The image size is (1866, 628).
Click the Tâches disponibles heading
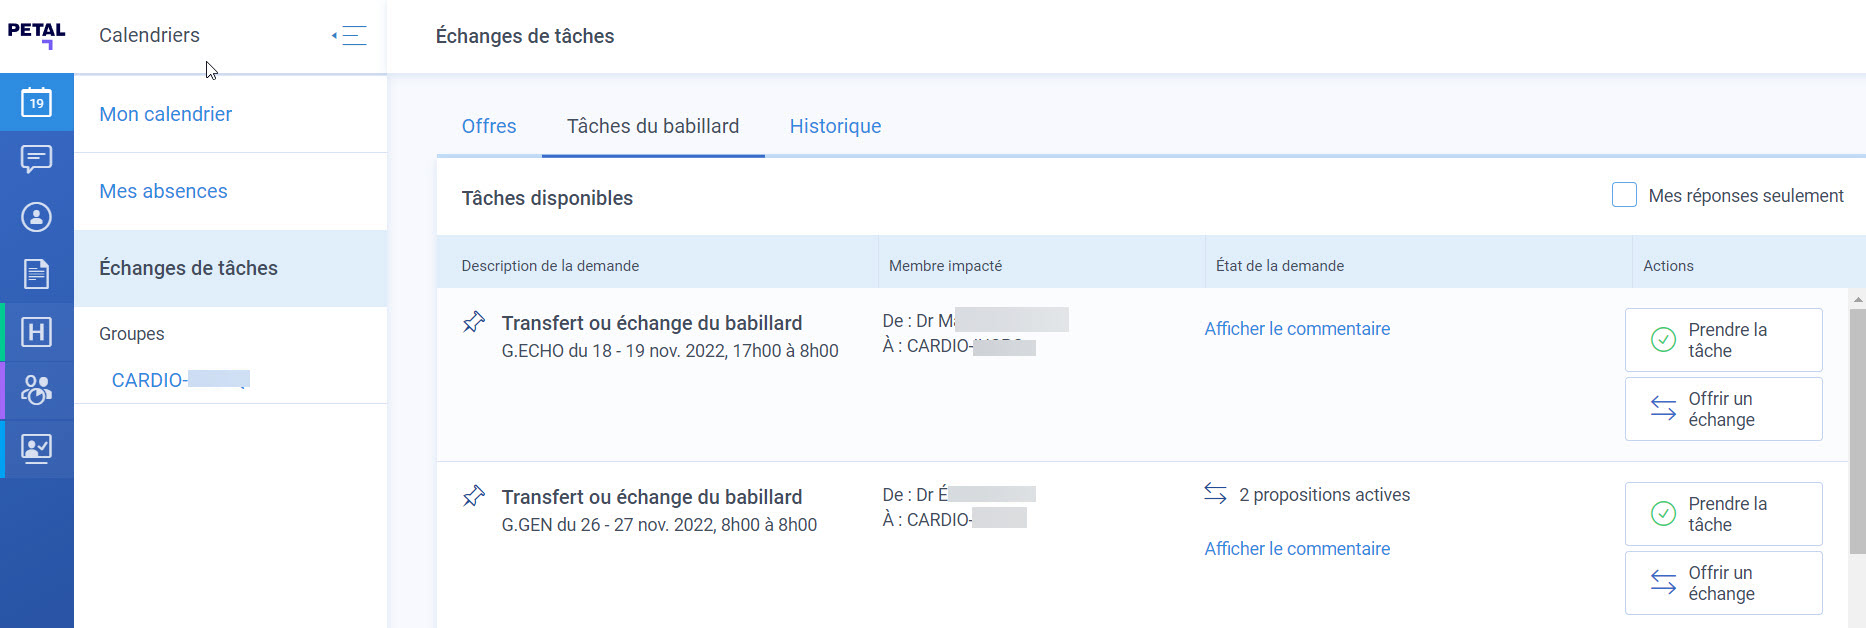[x=547, y=198]
